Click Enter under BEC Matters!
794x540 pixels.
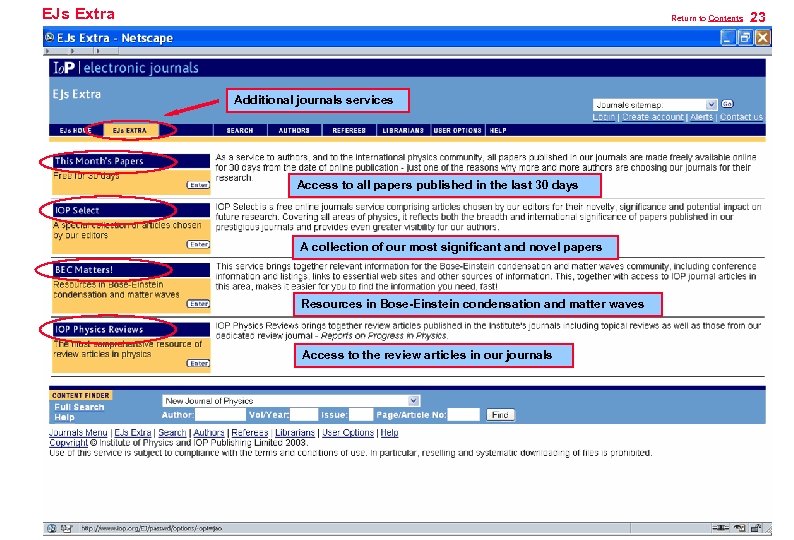click(198, 303)
